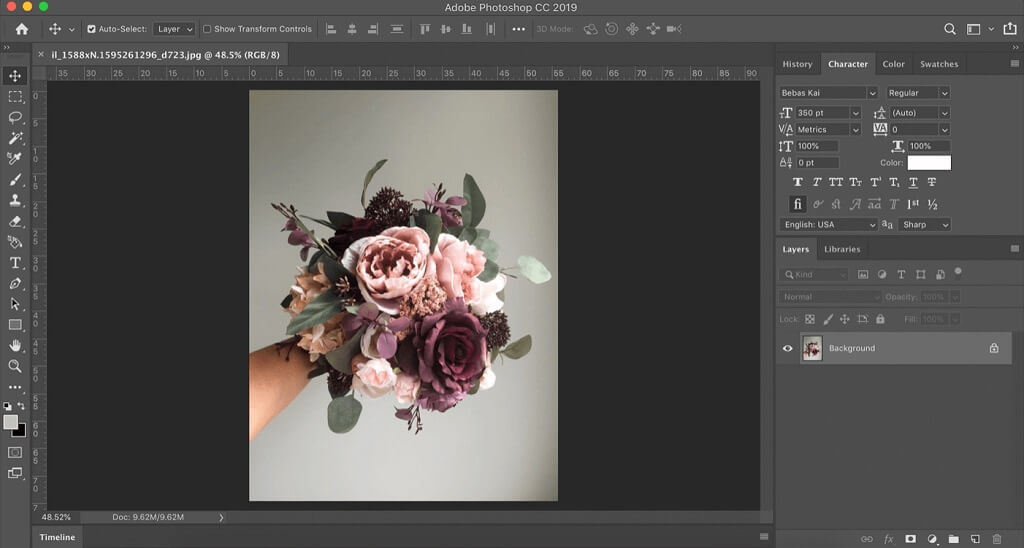Viewport: 1024px width, 548px height.
Task: Select the Move tool
Action: tap(14, 76)
